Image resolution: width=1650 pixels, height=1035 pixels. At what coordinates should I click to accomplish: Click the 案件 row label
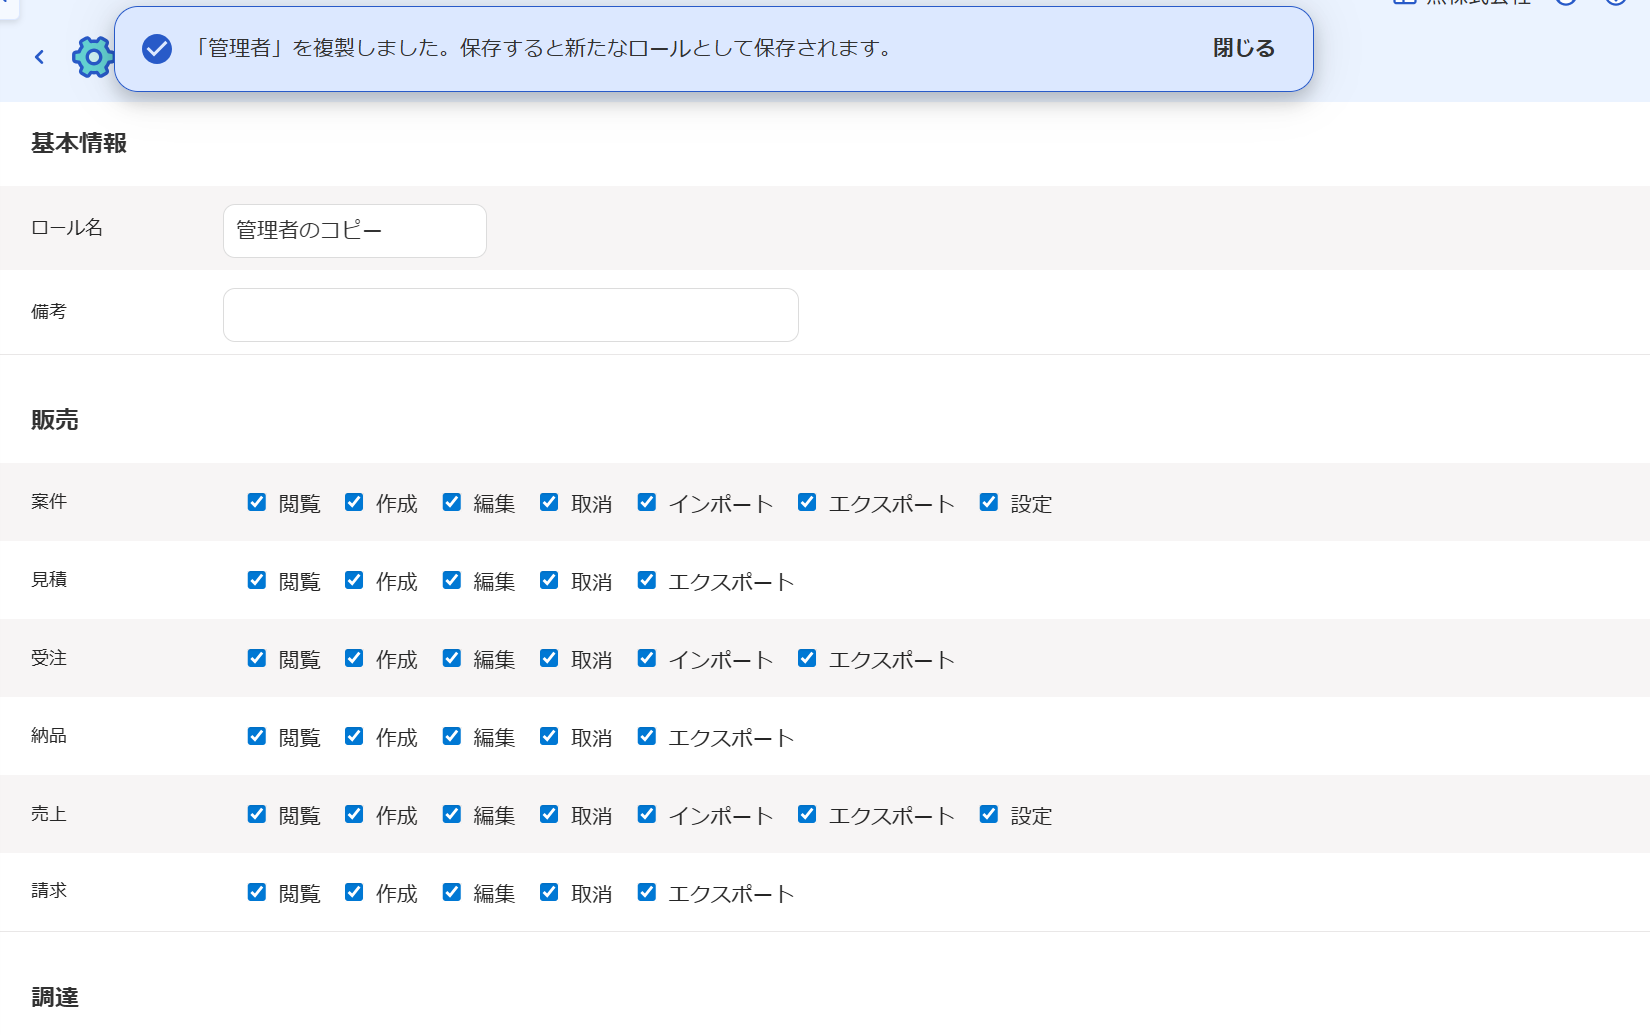coord(49,501)
